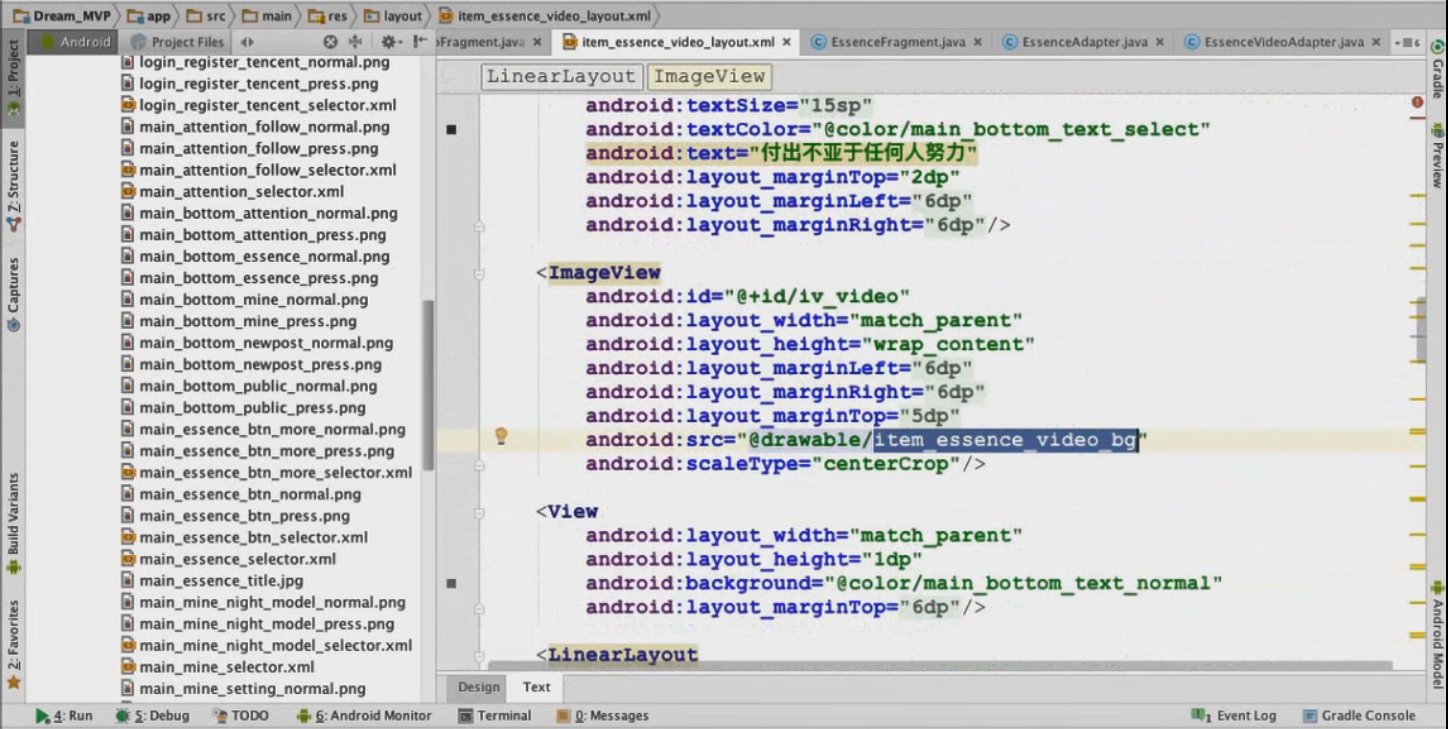Open the Run tool window
This screenshot has height=729, width=1448.
click(64, 715)
